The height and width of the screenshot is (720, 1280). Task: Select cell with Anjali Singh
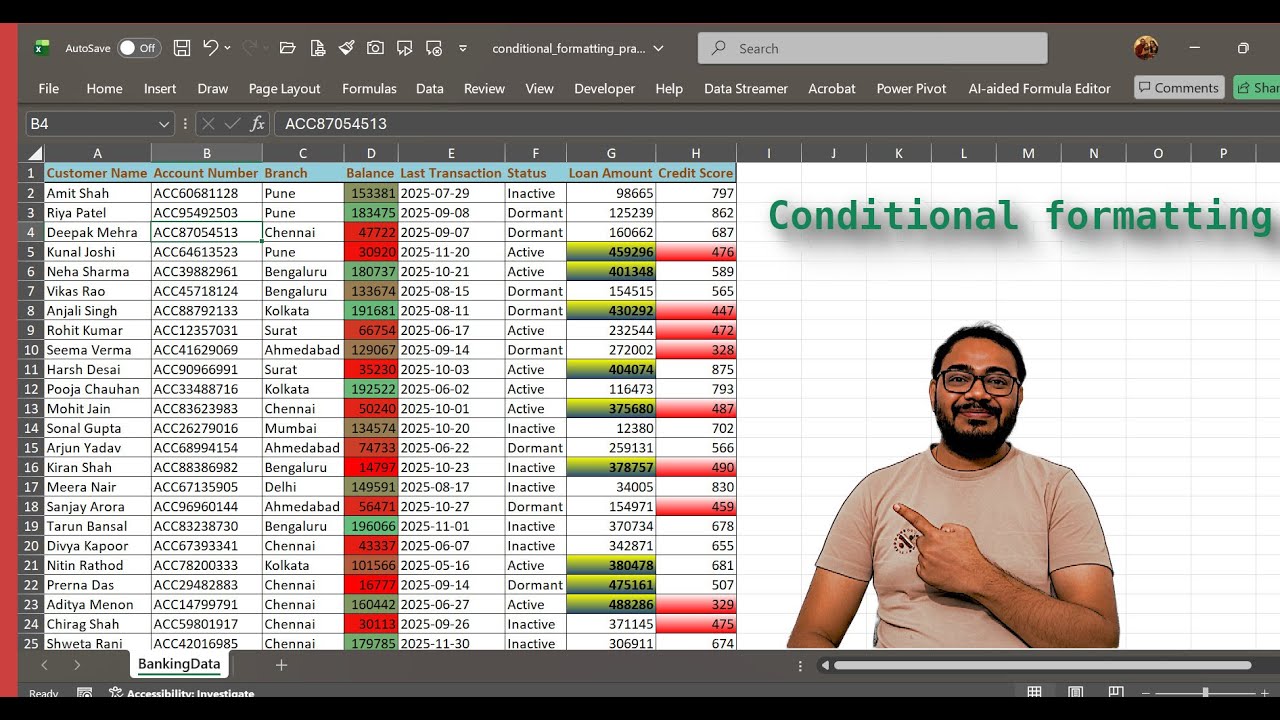pos(97,311)
